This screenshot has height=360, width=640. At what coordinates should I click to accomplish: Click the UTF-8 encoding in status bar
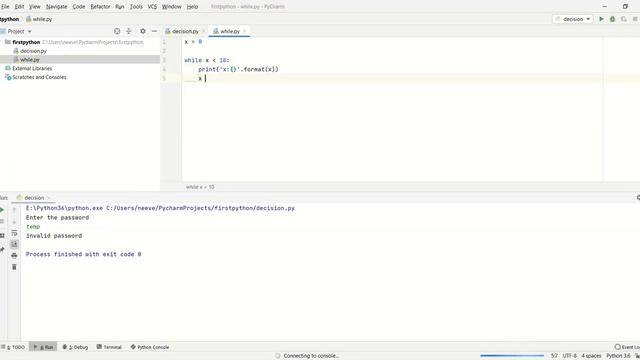point(569,356)
